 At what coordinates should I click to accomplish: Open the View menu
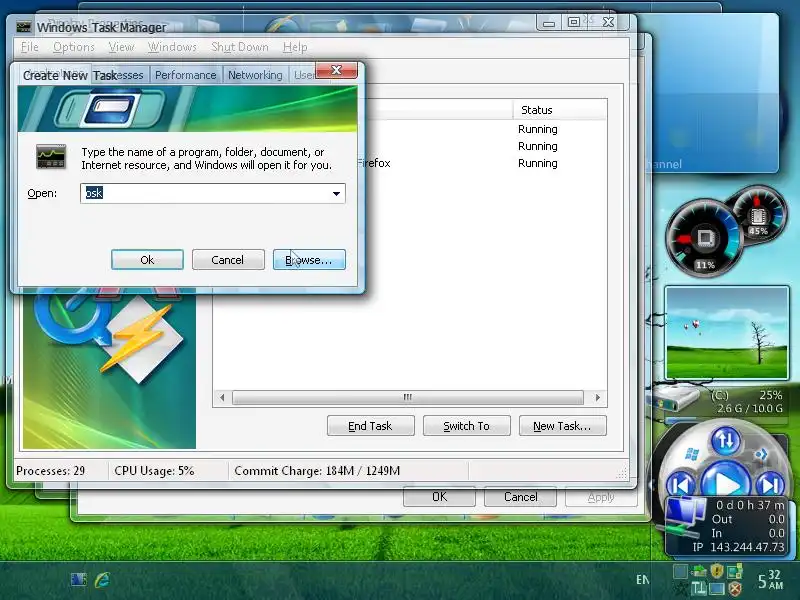coord(121,47)
